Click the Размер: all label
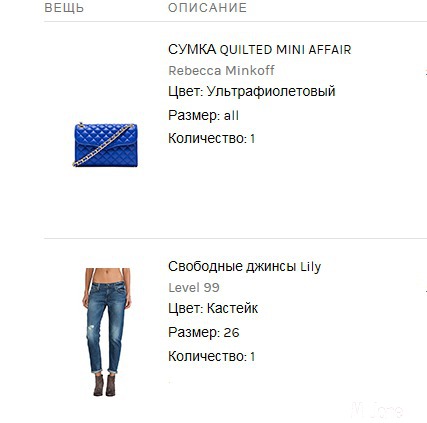The image size is (427, 423). pyautogui.click(x=203, y=116)
